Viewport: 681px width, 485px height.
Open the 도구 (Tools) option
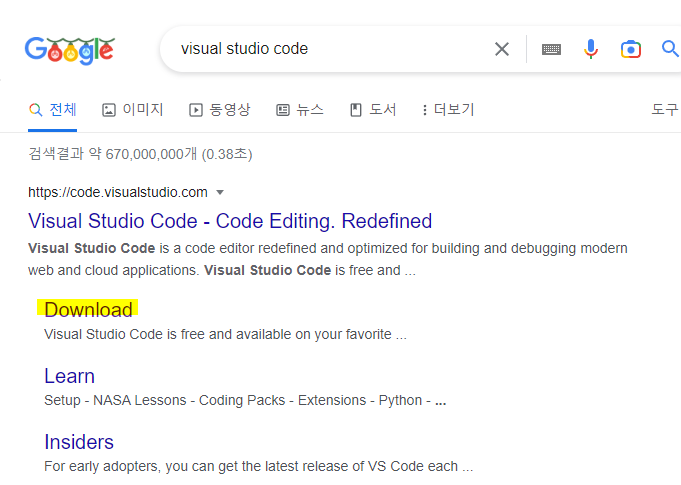665,109
